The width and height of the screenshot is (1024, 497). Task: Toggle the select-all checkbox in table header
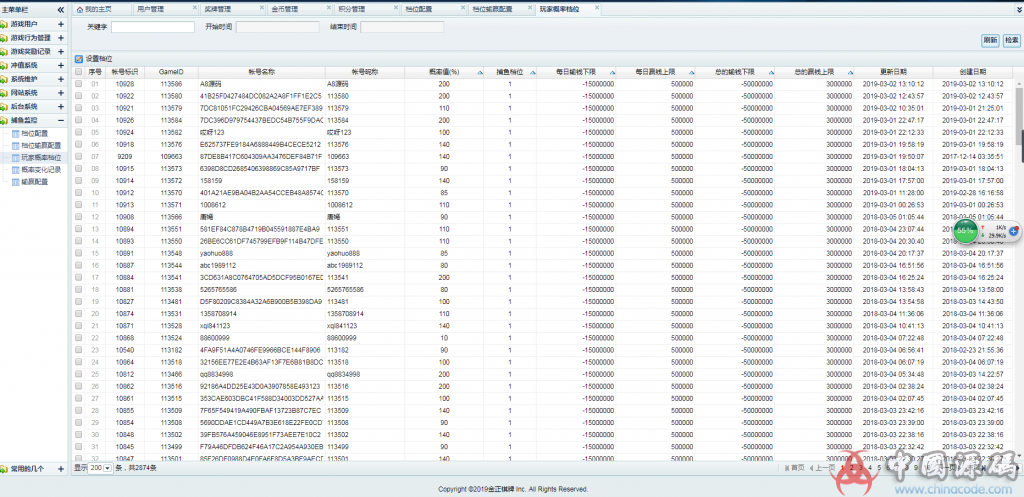click(78, 72)
